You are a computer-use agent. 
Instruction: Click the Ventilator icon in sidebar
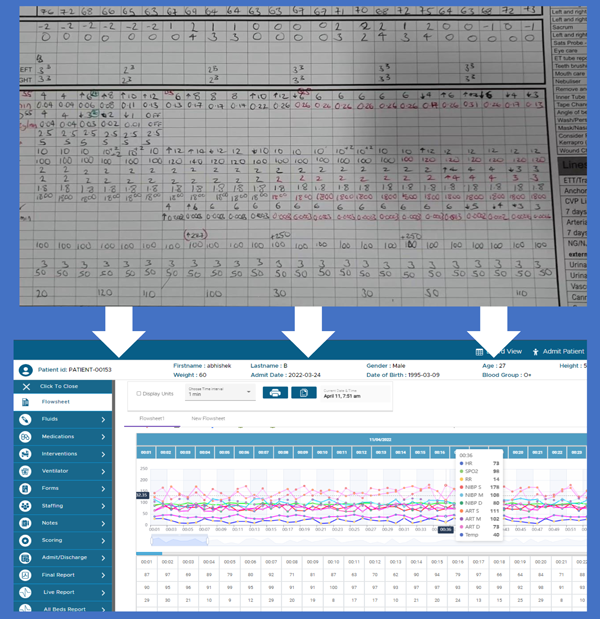(x=25, y=471)
